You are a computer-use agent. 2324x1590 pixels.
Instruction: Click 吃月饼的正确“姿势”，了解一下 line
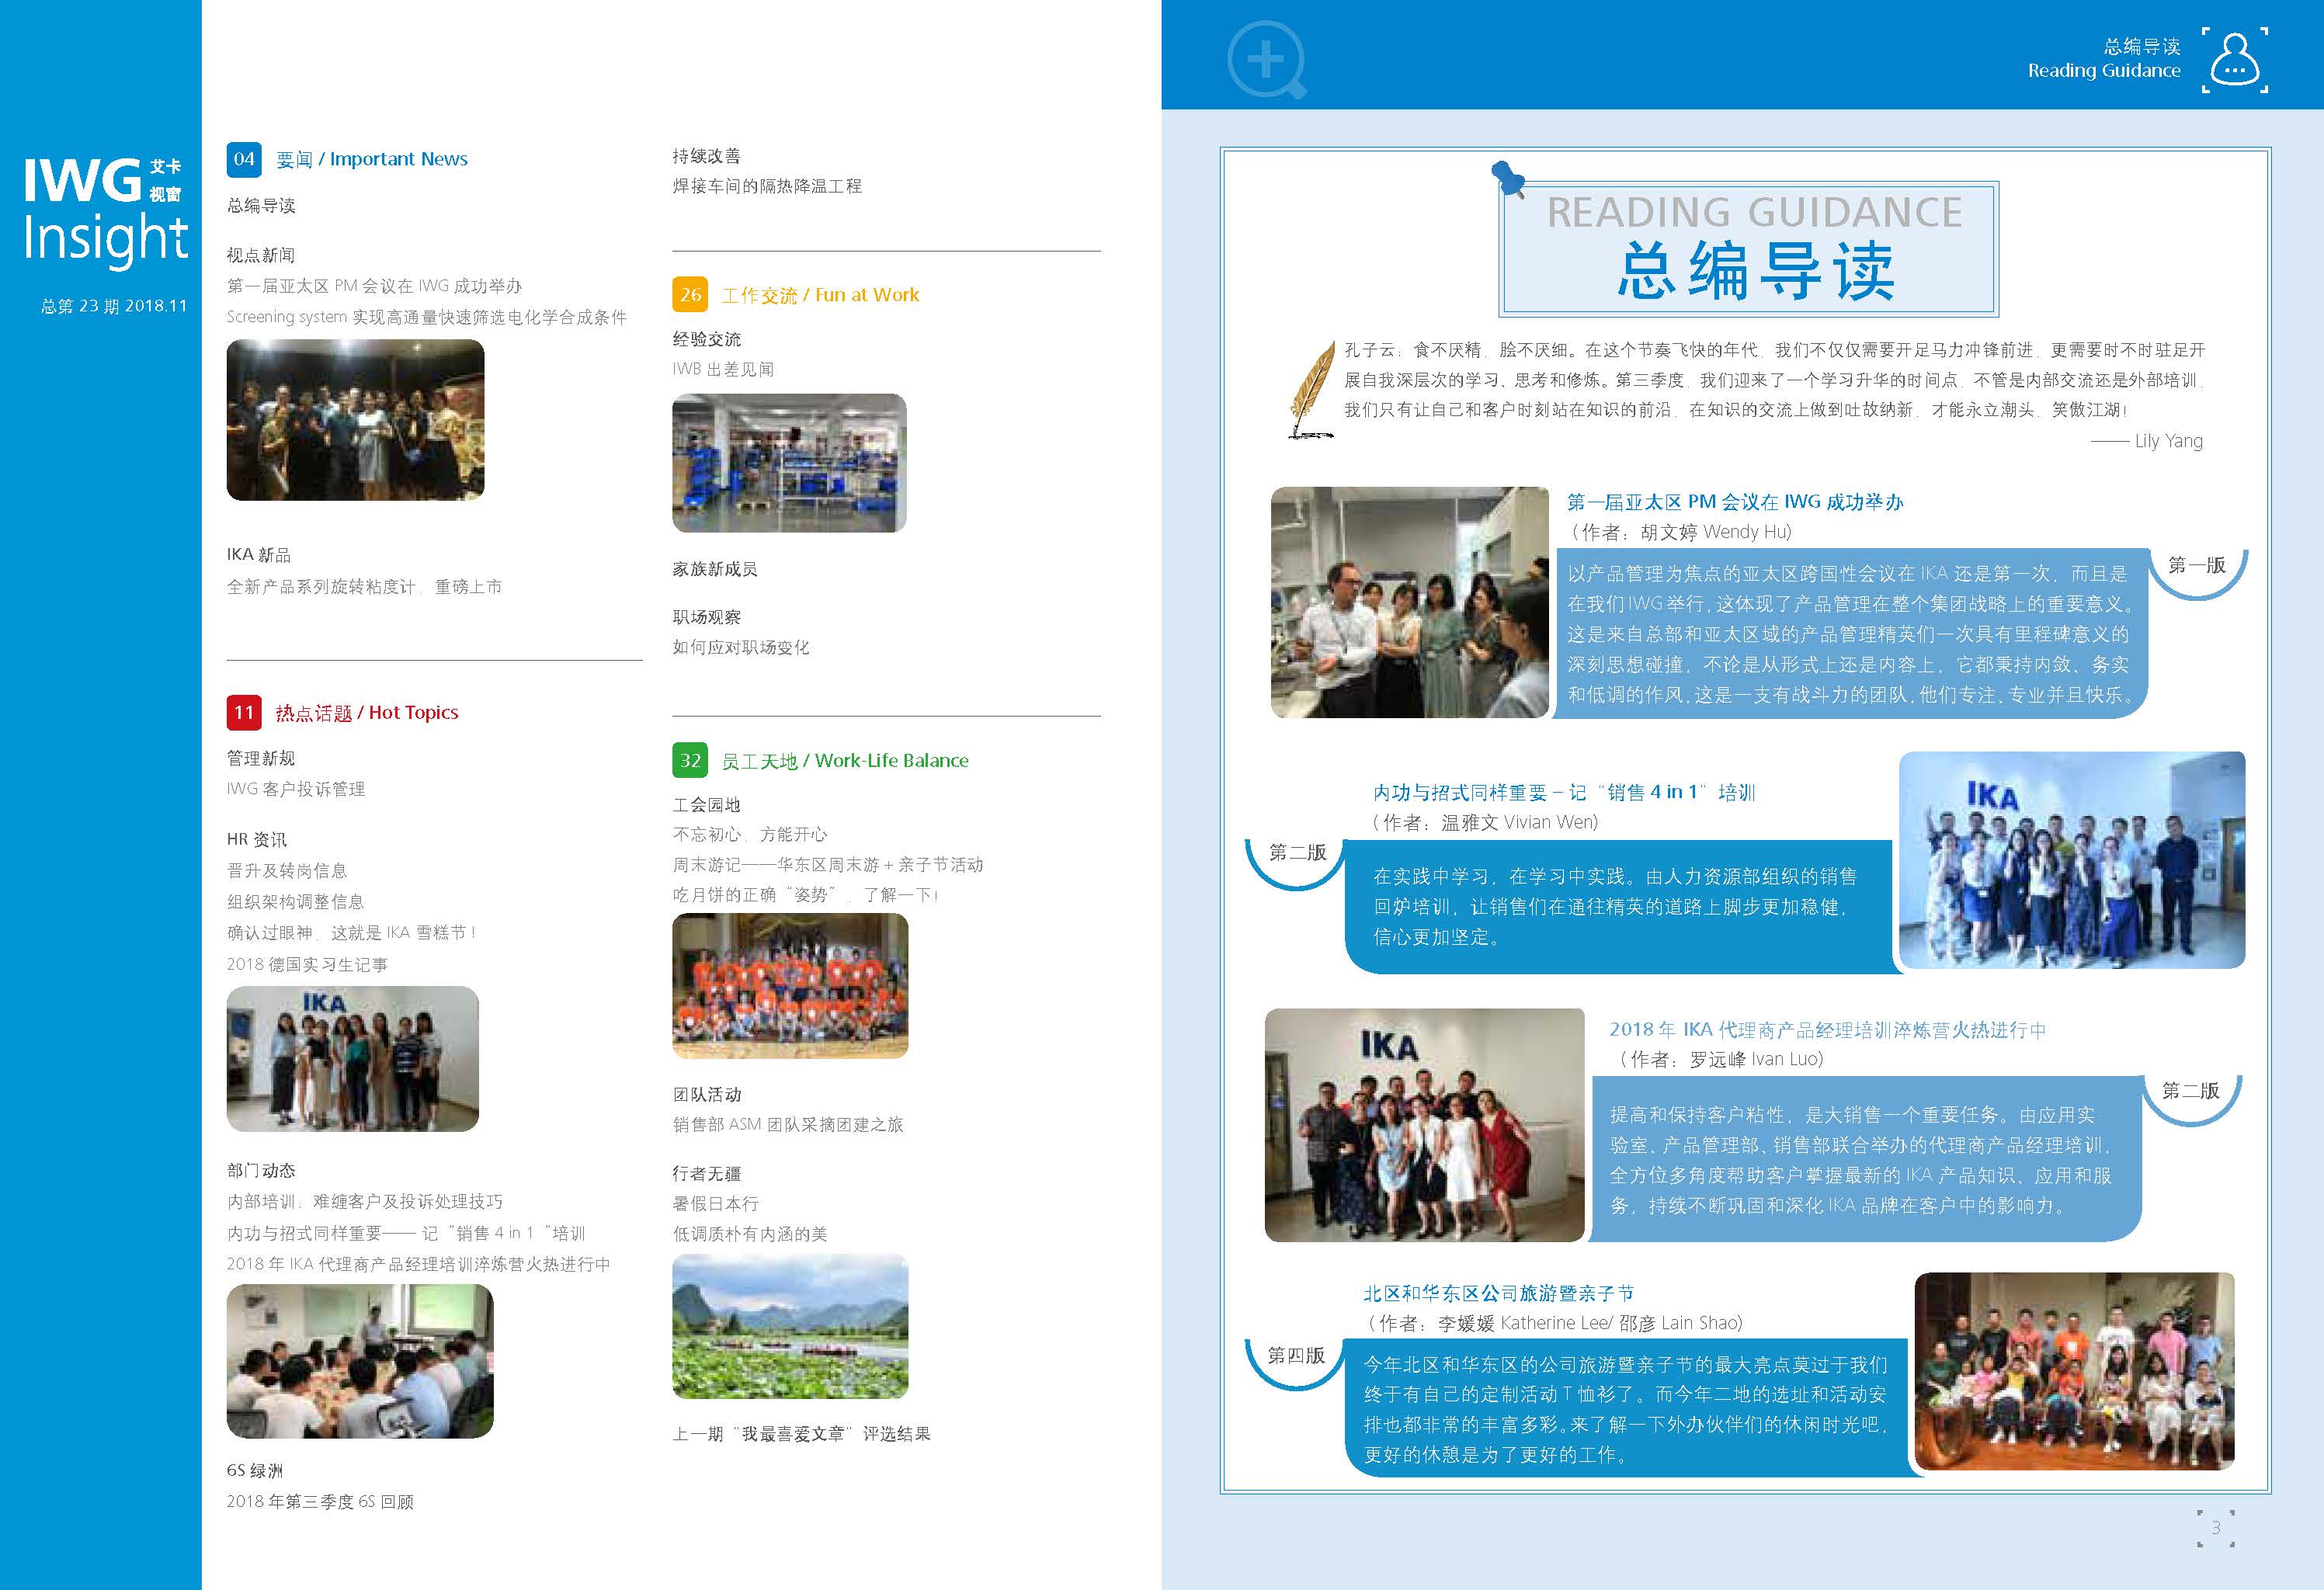coord(806,894)
